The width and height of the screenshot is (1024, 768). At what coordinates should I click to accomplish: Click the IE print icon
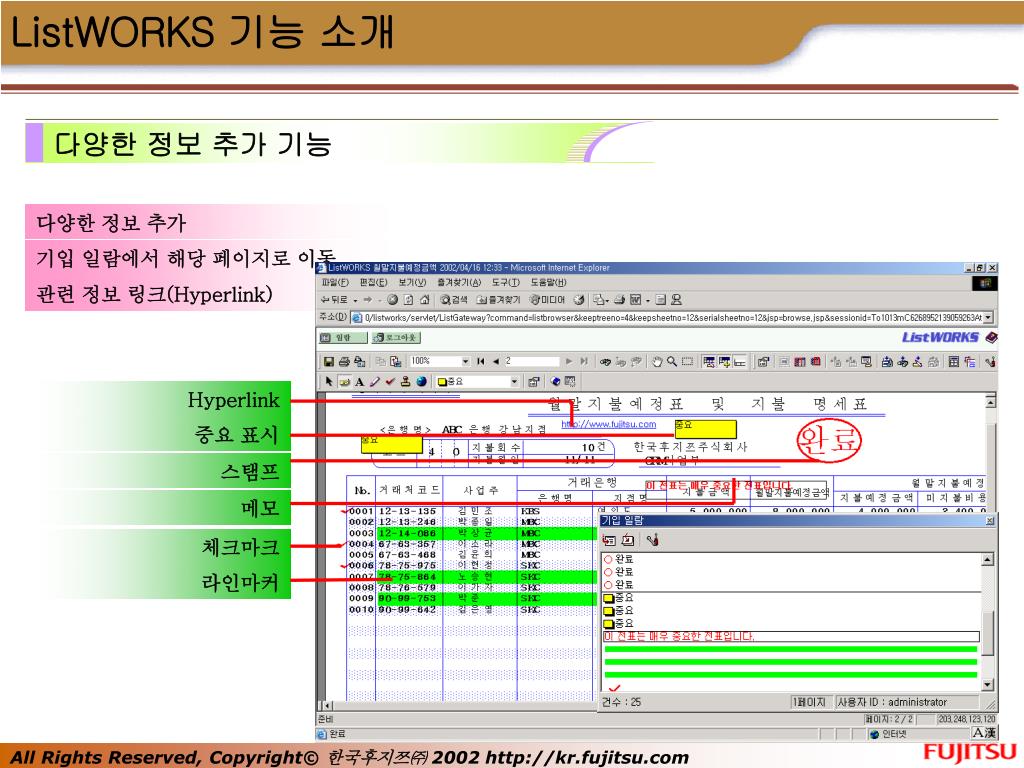pyautogui.click(x=619, y=300)
